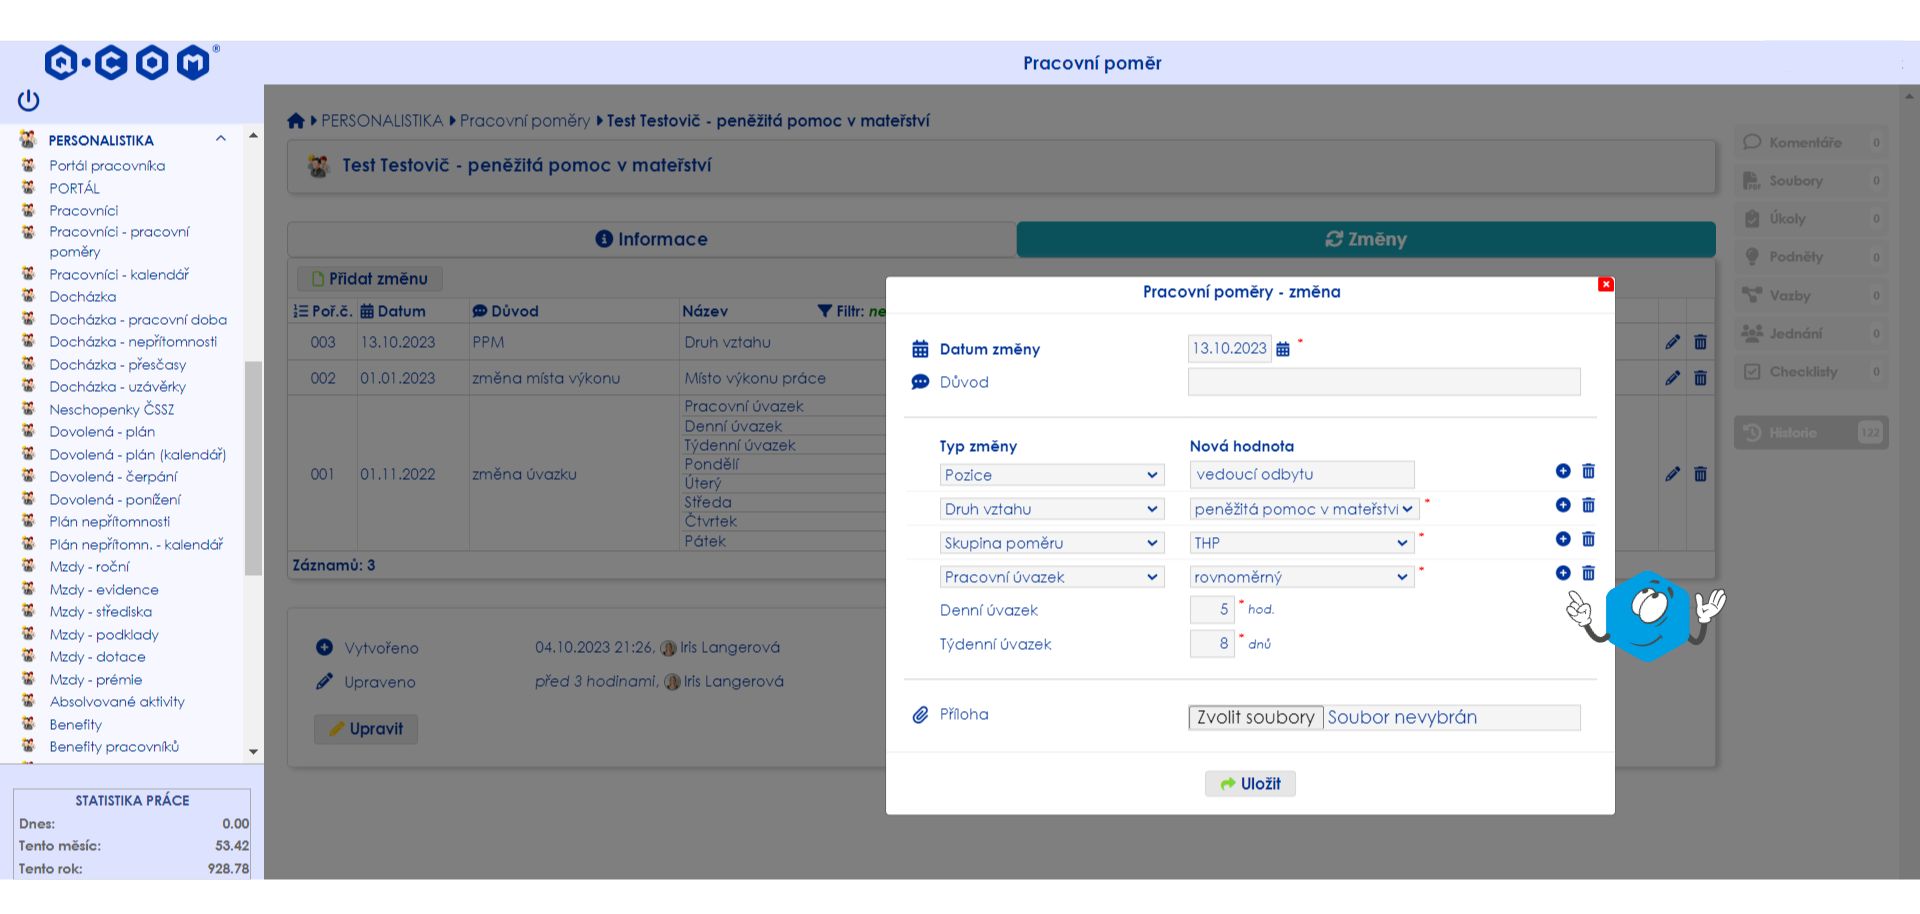1920x914 pixels.
Task: Delete the Druh vztahu change row
Action: tap(1588, 505)
